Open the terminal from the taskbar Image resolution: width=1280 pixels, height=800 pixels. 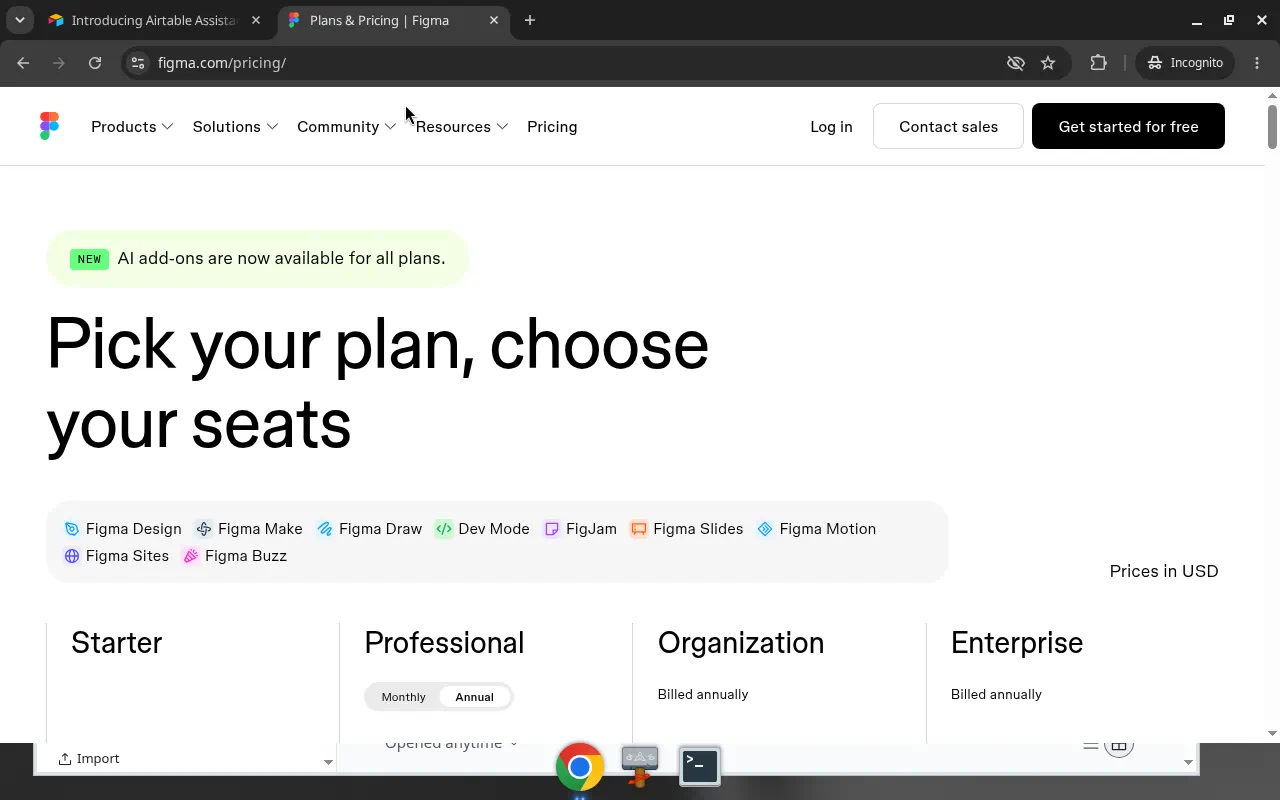point(700,766)
